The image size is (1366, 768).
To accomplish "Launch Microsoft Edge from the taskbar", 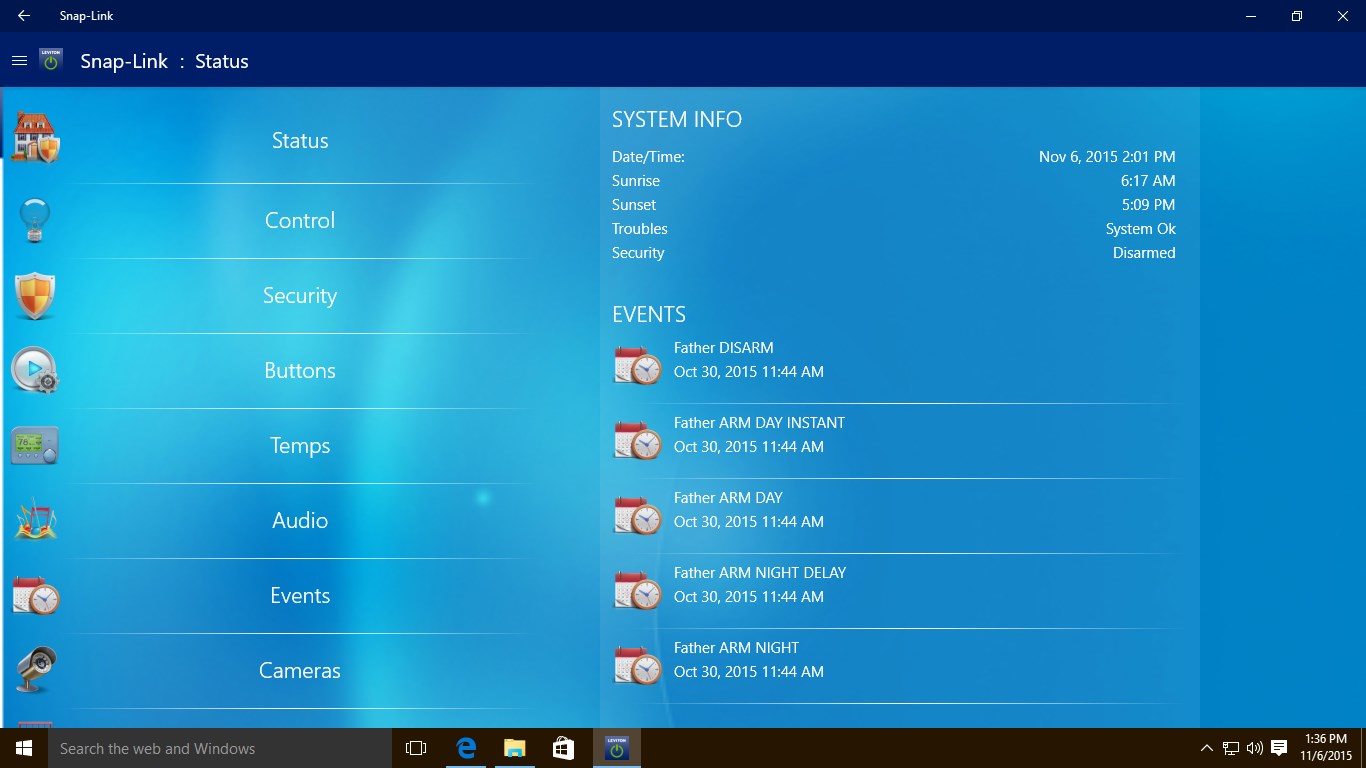I will coord(464,748).
